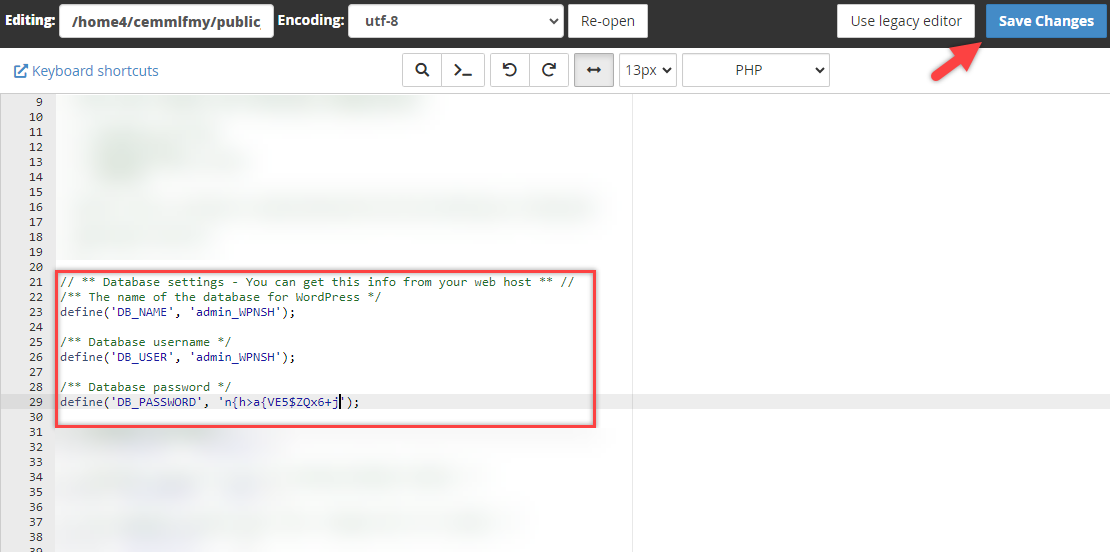Open the search tool in editor toolbar
The image size is (1110, 552).
423,70
